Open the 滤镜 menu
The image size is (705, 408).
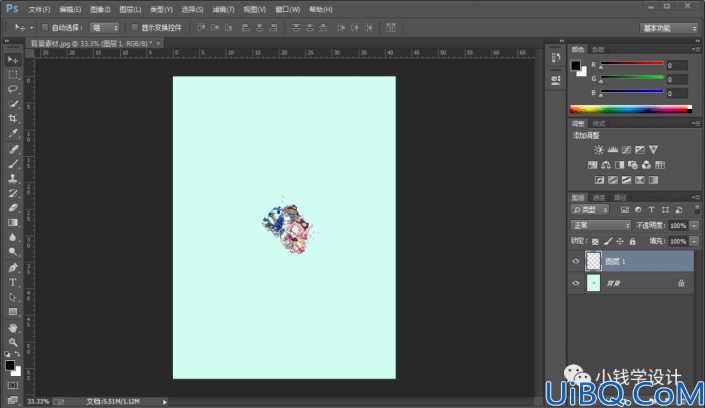coord(223,9)
